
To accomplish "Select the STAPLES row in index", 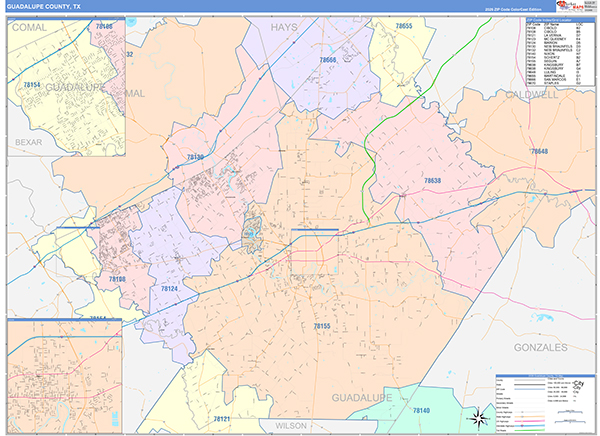I will click(x=554, y=83).
